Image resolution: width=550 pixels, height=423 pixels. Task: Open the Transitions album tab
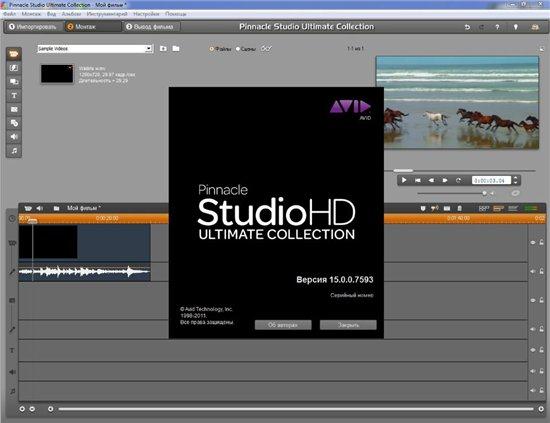(x=14, y=68)
